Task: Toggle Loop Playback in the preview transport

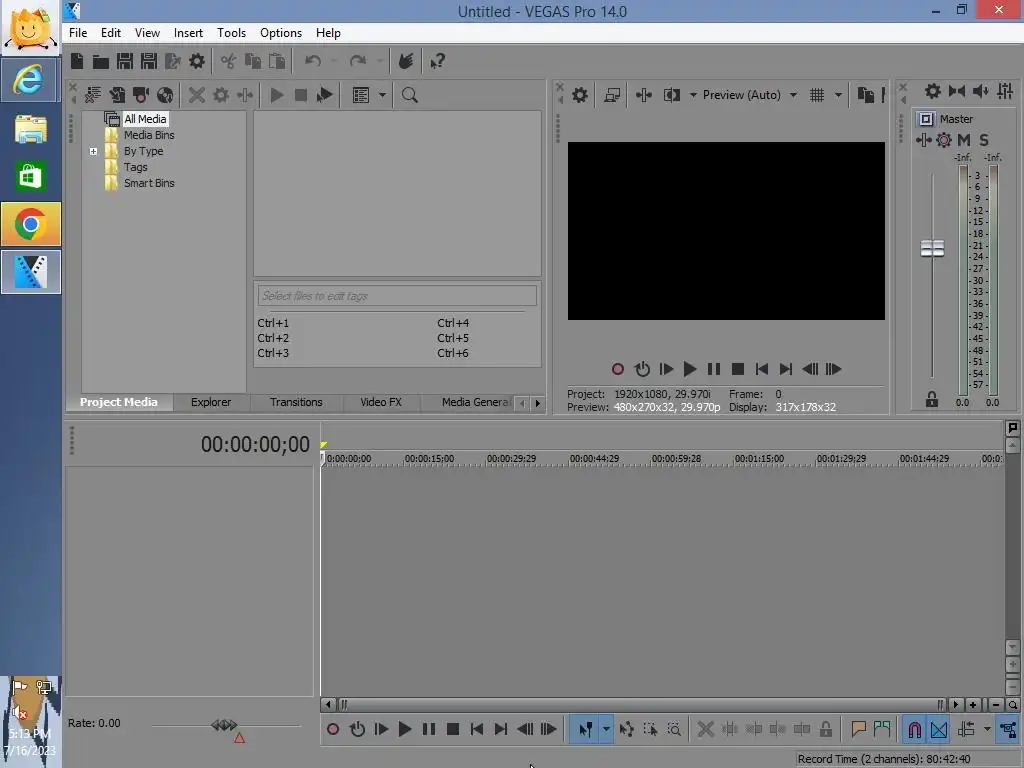Action: [642, 369]
